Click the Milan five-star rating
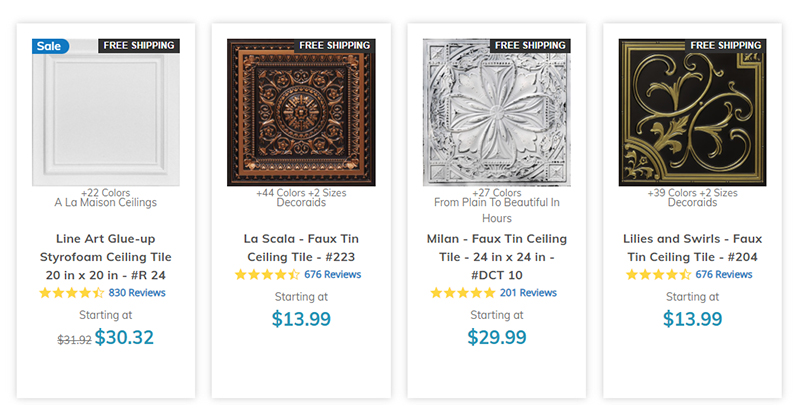Screen dimensions: 800x420 pos(462,293)
